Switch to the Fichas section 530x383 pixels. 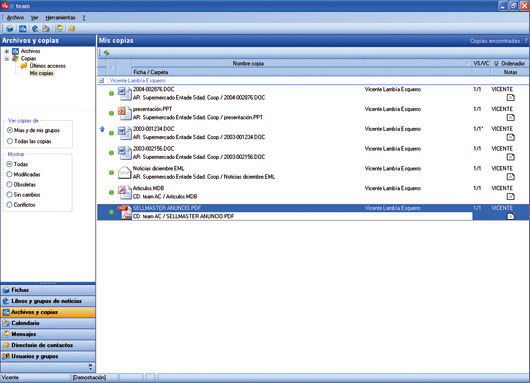48,290
